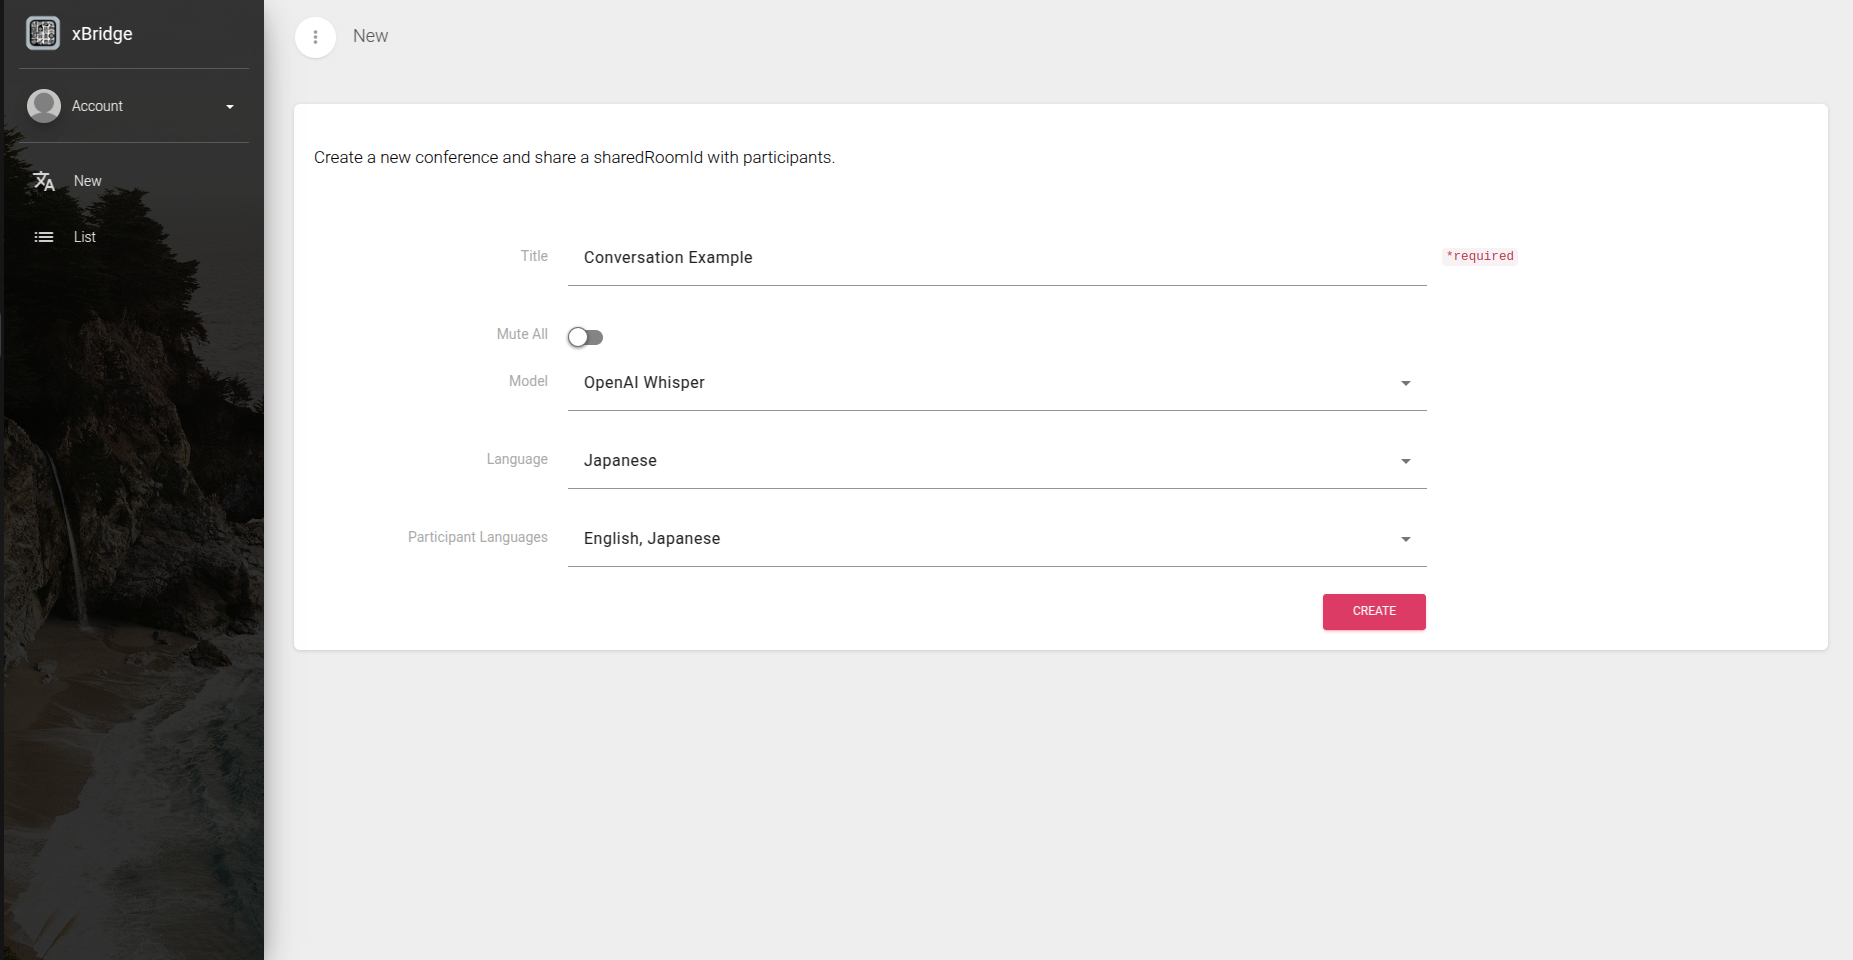
Task: Click the xBridge brand name link
Action: 102,34
